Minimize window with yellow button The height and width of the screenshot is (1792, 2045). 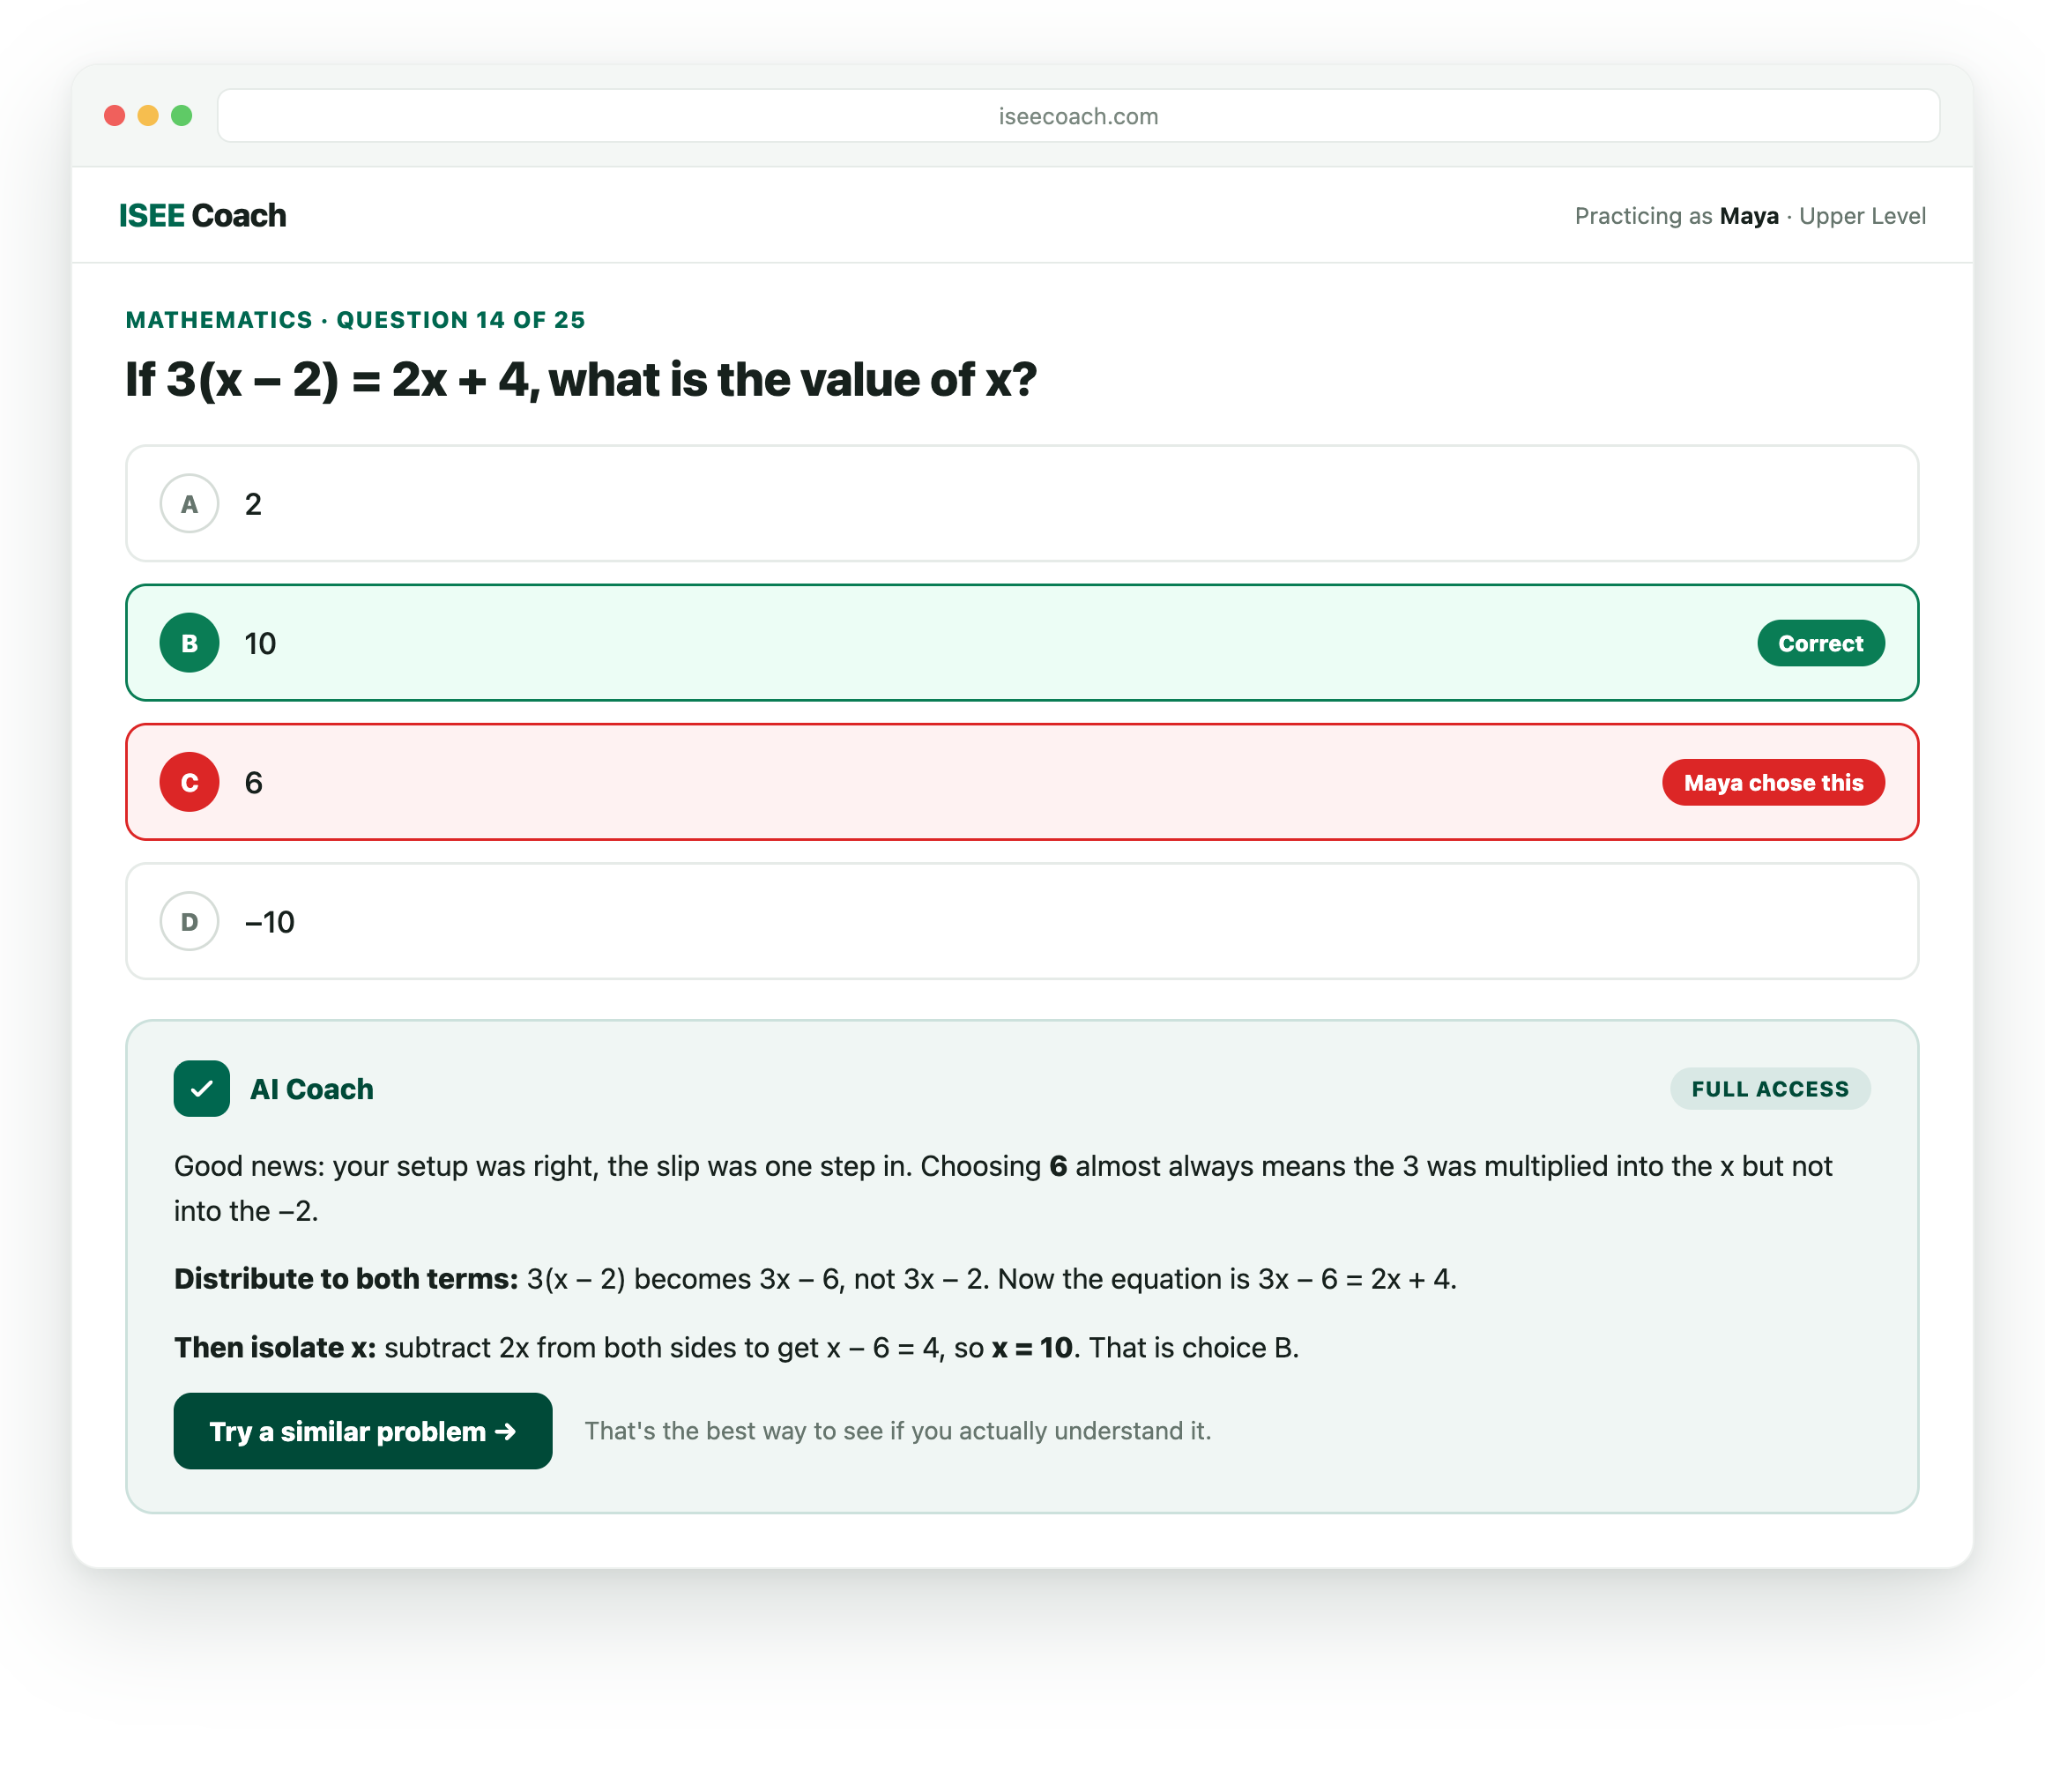point(148,116)
